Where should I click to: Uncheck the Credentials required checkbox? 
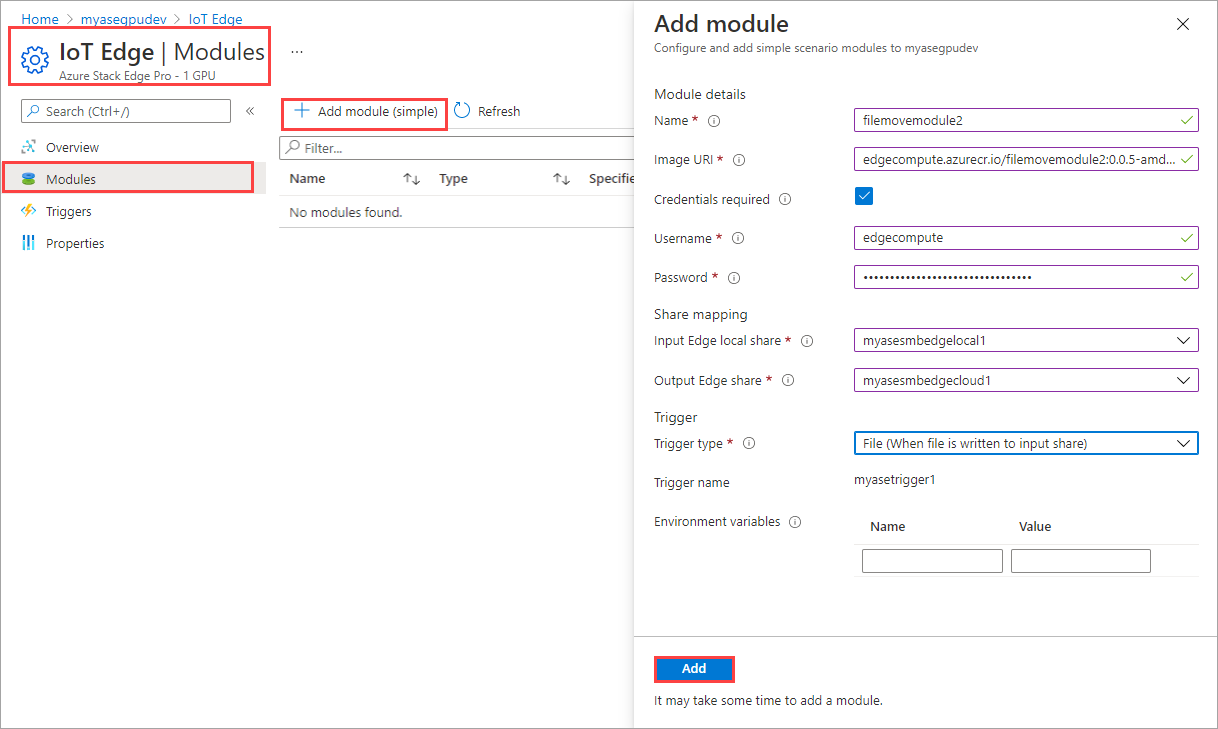point(863,196)
